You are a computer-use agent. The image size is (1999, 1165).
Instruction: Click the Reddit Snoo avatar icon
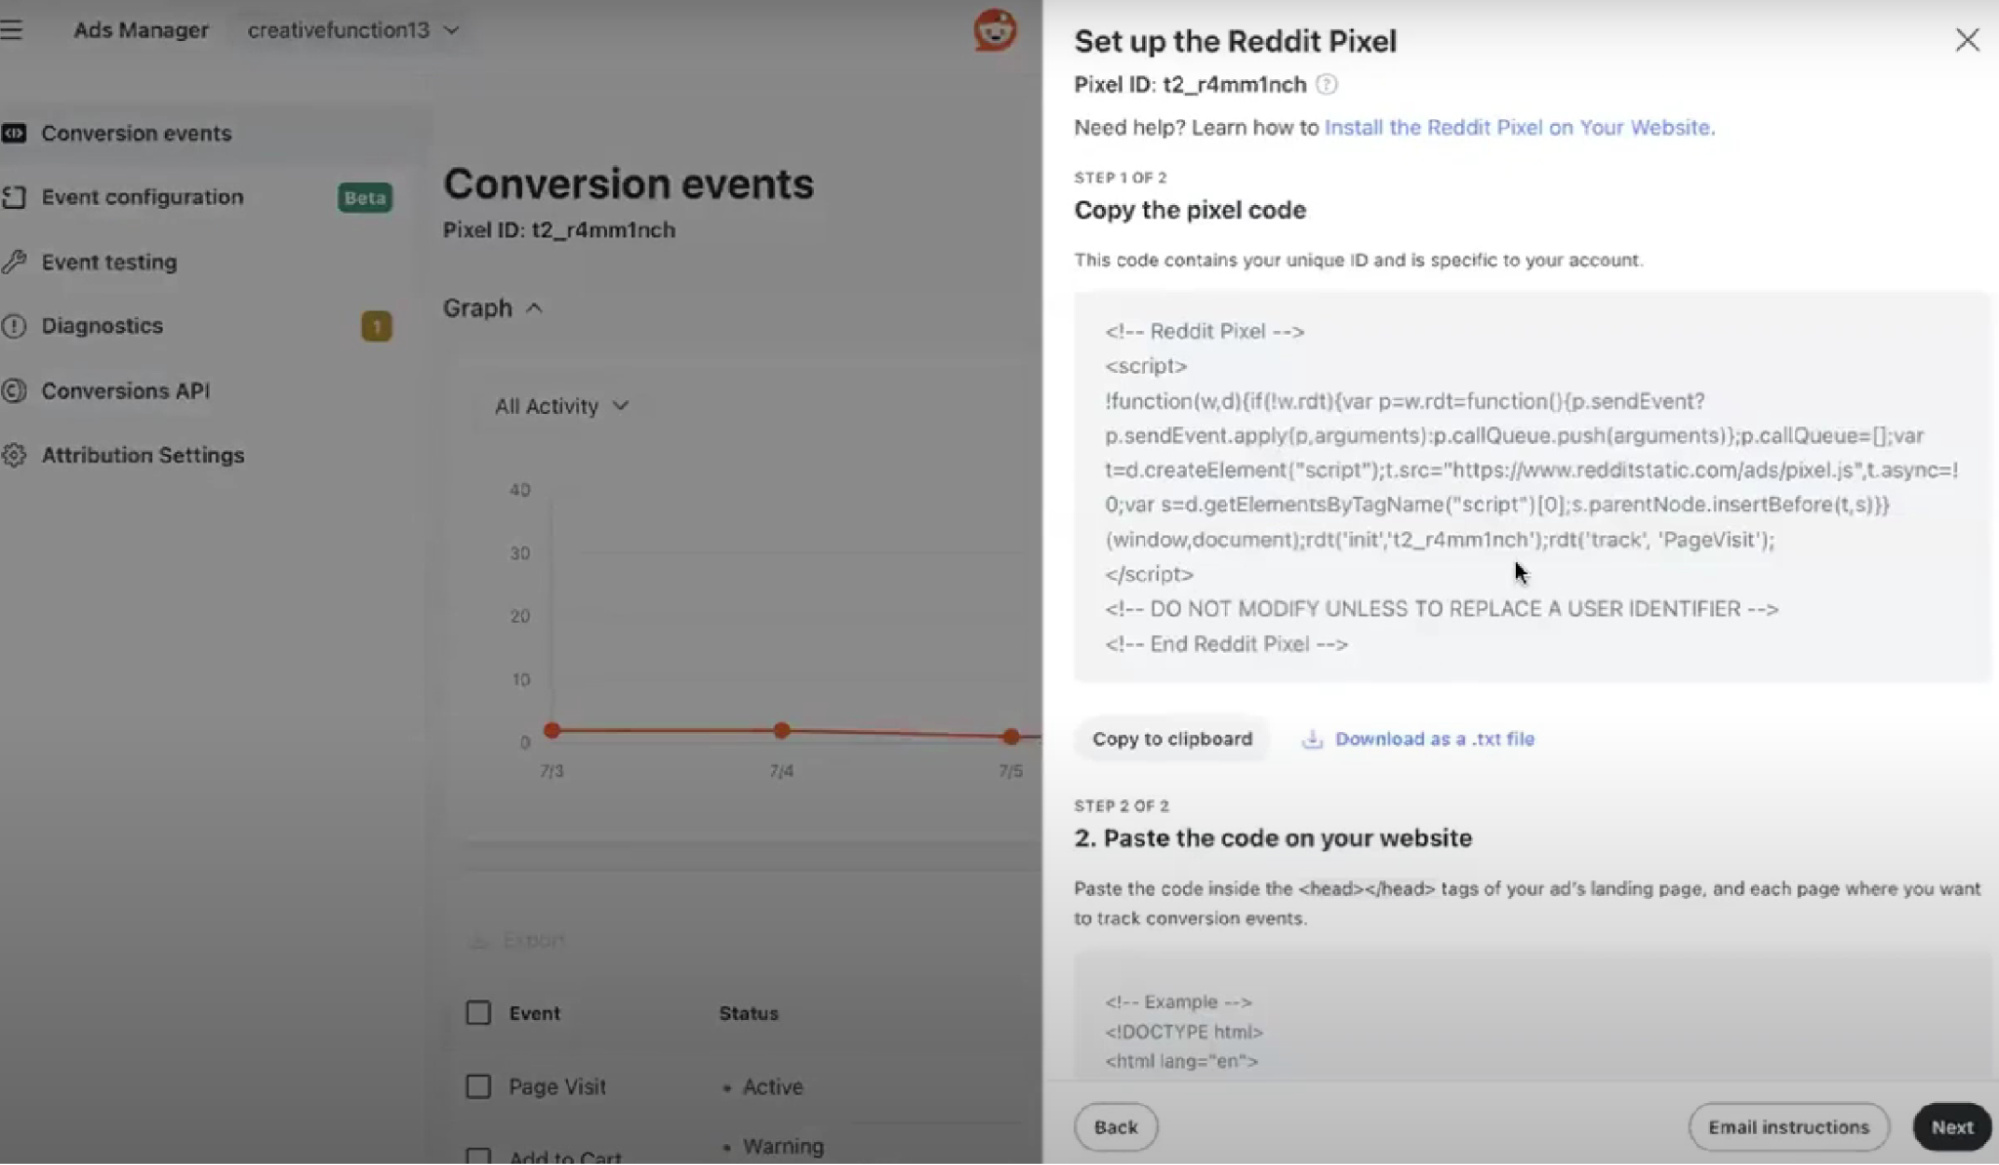(995, 30)
